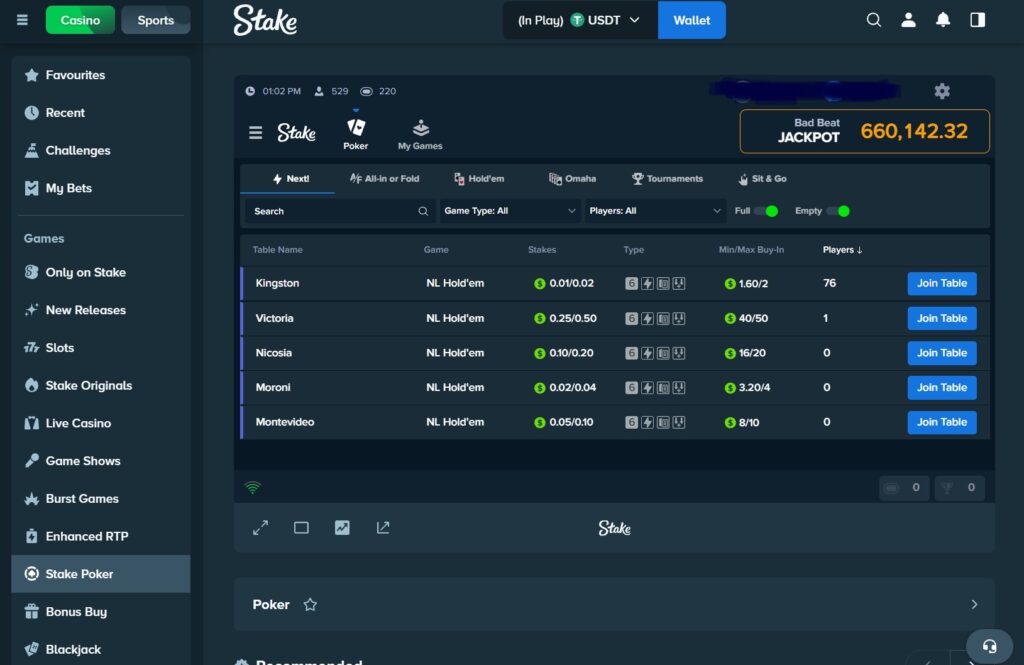Open the Players filter dropdown
Image resolution: width=1024 pixels, height=665 pixels.
[x=655, y=211]
